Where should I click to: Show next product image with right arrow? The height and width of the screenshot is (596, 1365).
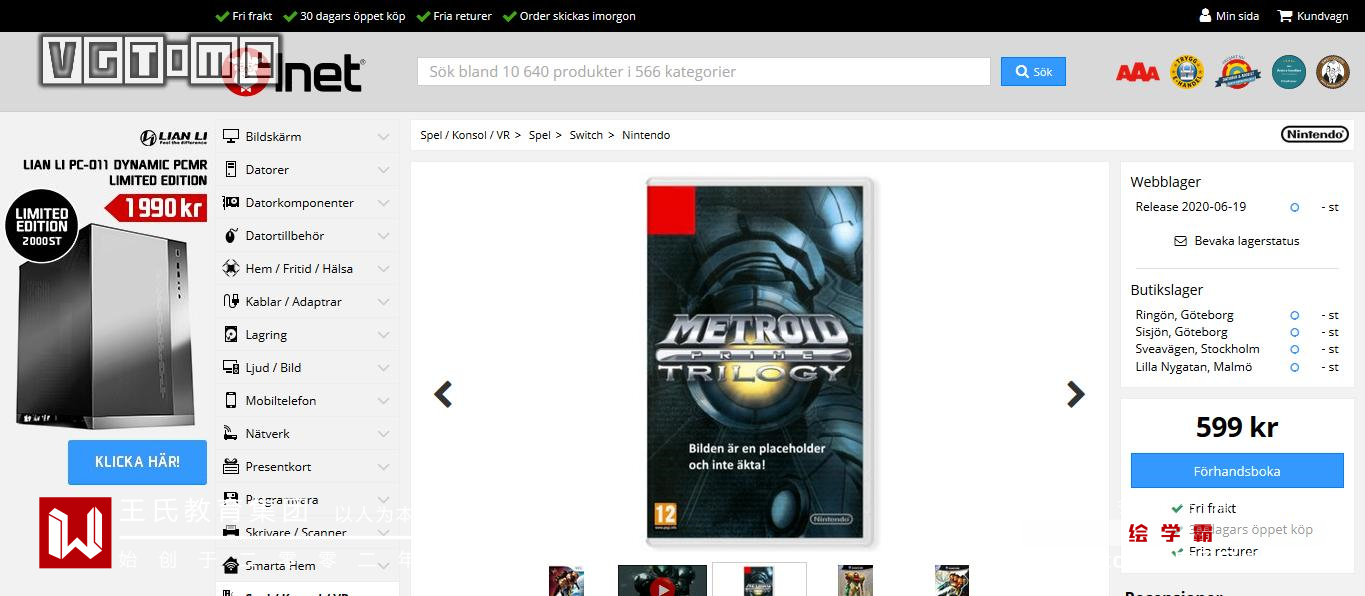click(x=1075, y=394)
